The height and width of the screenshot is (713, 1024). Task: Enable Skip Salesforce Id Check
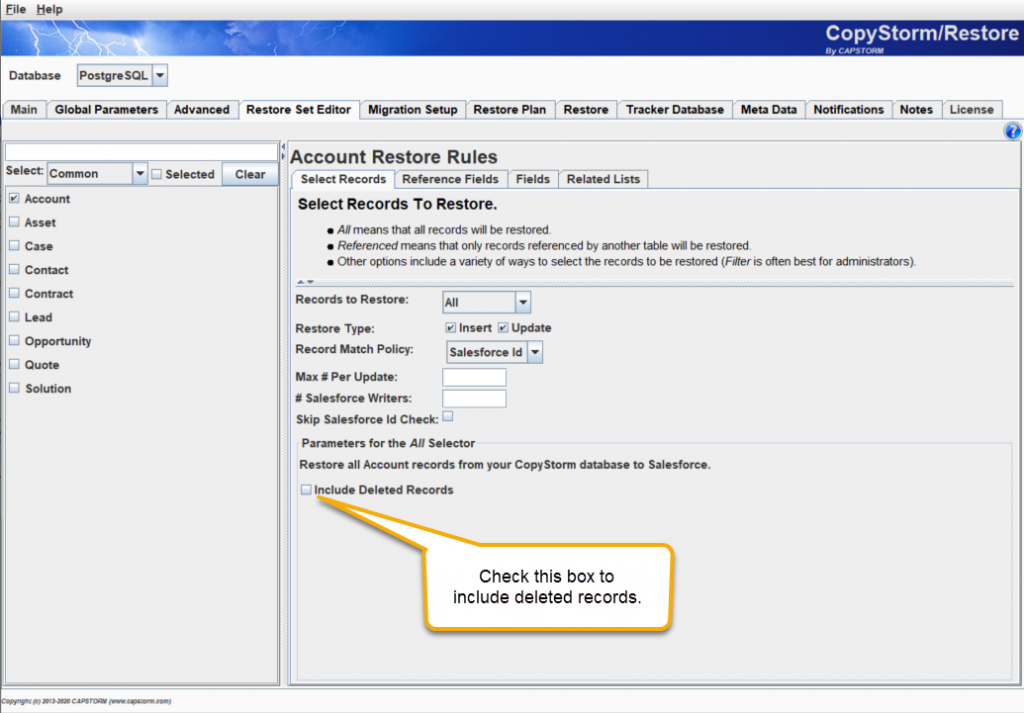(x=448, y=416)
